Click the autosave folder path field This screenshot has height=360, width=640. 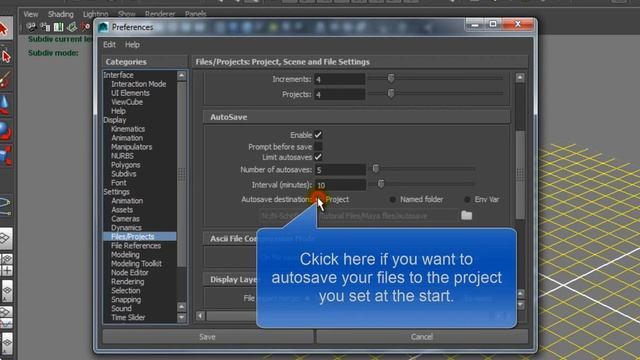(358, 216)
